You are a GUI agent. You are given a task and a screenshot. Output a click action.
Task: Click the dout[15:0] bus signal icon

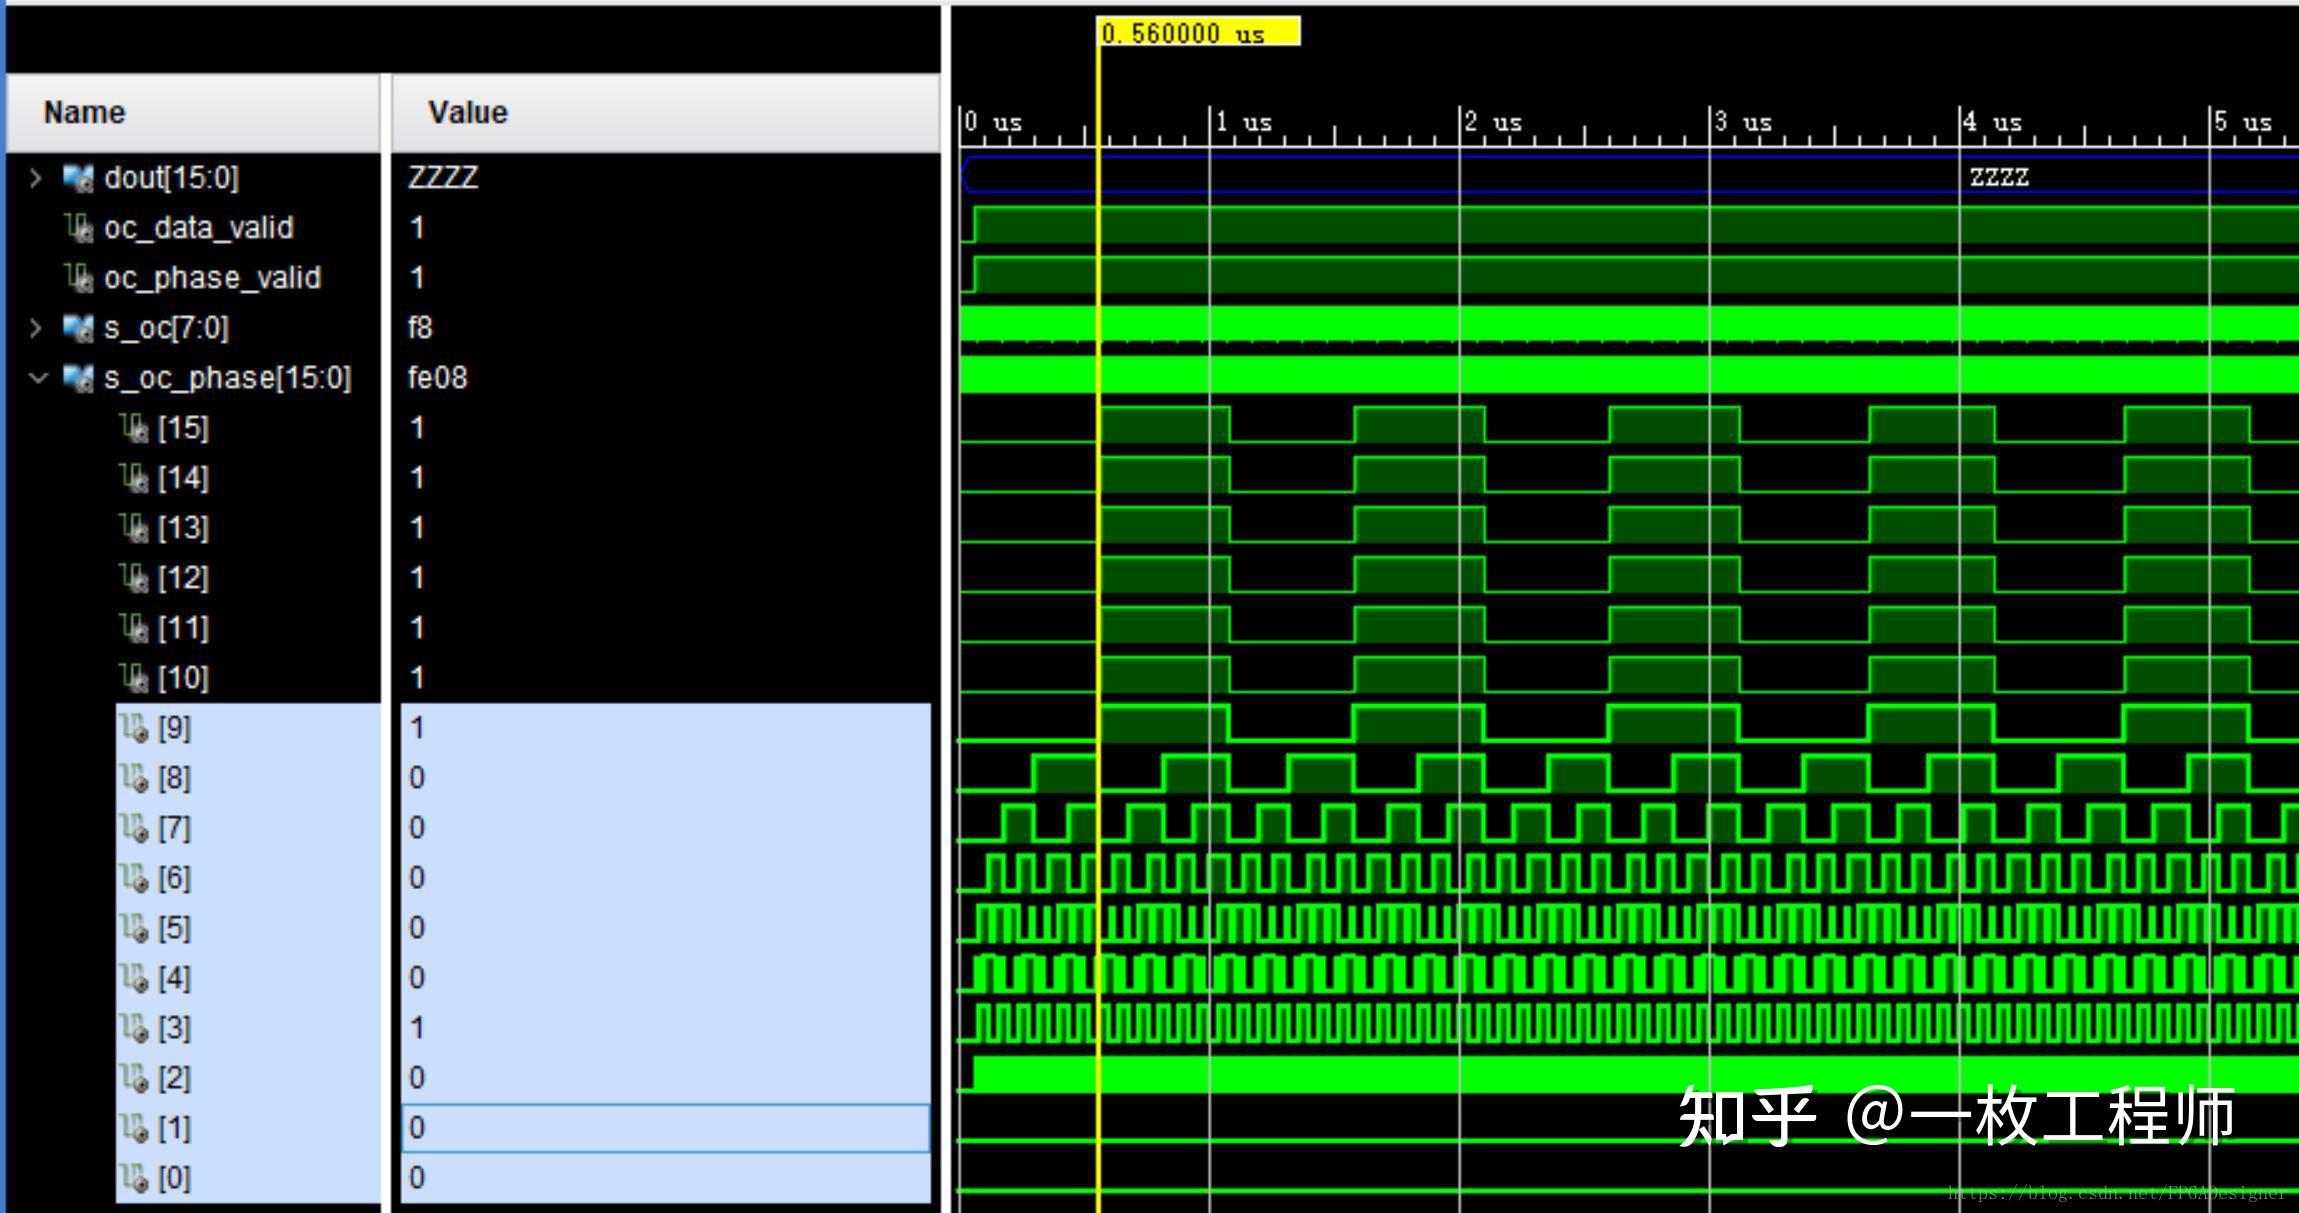coord(78,178)
